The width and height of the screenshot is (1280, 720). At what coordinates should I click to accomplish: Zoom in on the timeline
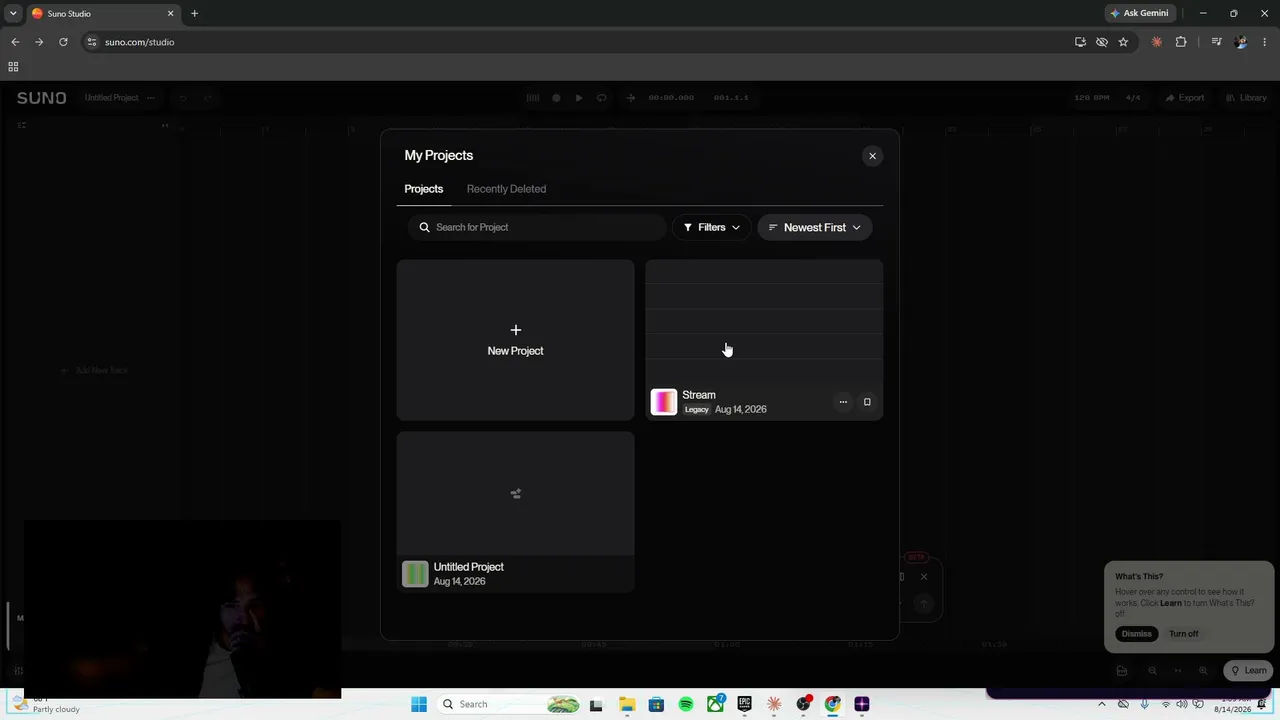(1203, 671)
